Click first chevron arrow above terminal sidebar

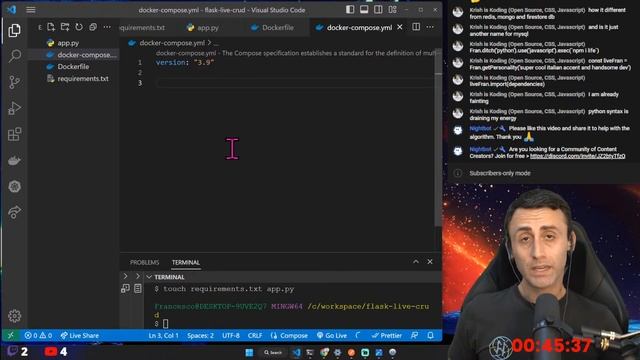coord(125,276)
